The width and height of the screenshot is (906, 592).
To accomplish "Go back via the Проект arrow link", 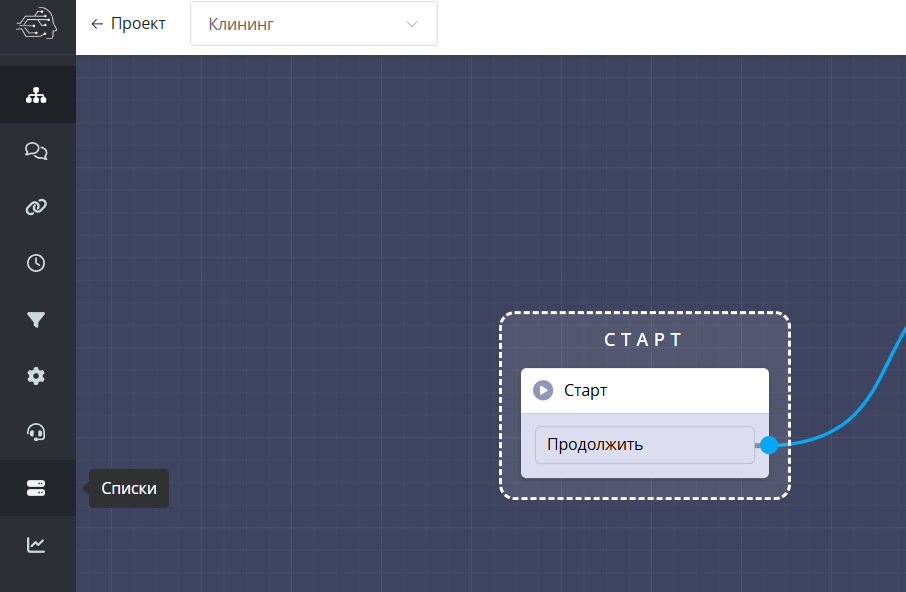I will point(128,24).
